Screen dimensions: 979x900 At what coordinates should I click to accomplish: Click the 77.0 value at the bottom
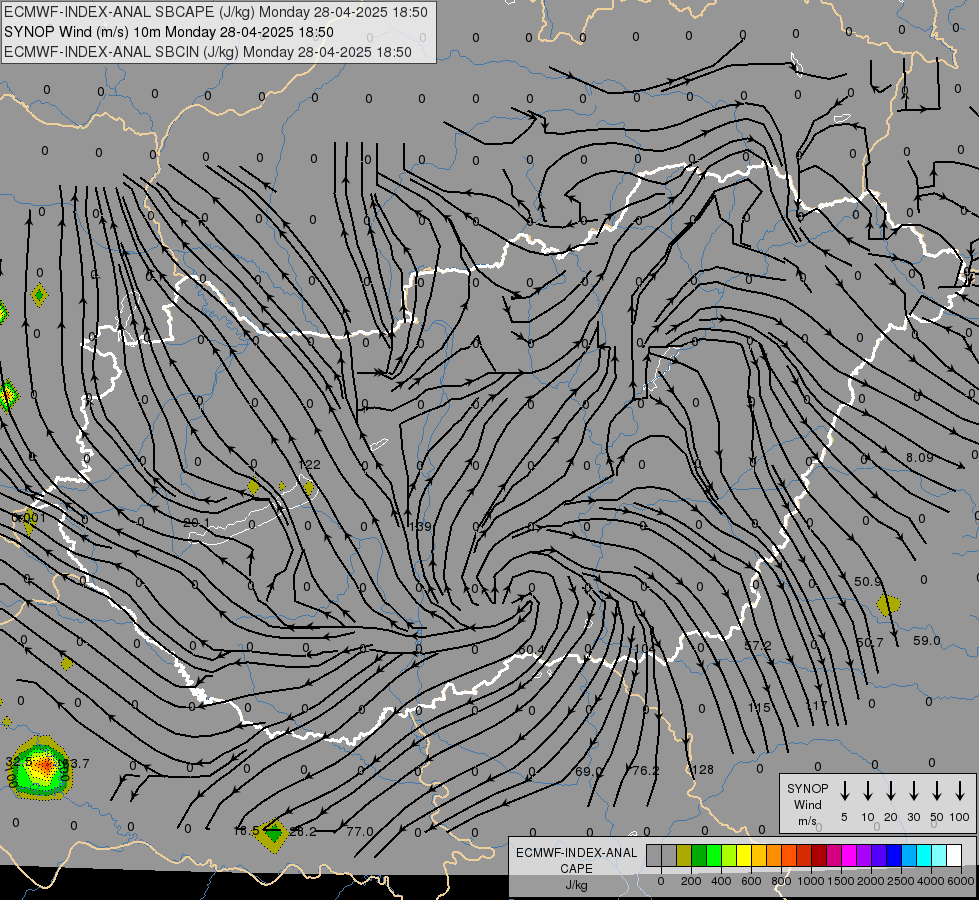[360, 831]
